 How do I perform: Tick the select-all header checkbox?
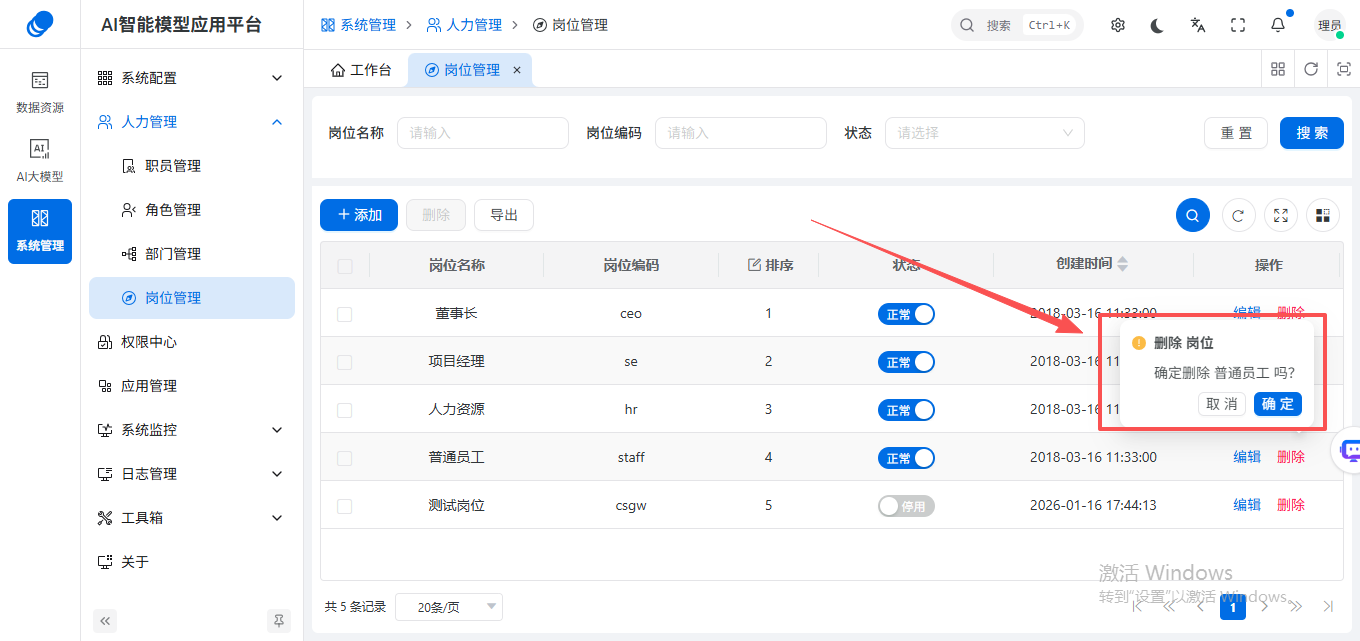click(x=345, y=266)
